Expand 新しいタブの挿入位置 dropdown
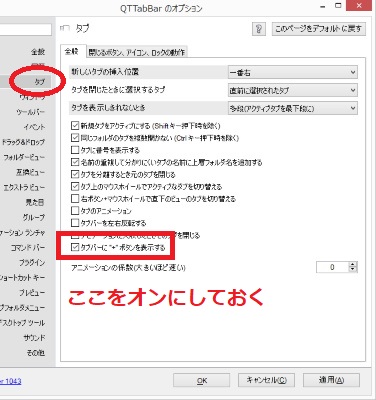The width and height of the screenshot is (376, 400). pos(293,72)
